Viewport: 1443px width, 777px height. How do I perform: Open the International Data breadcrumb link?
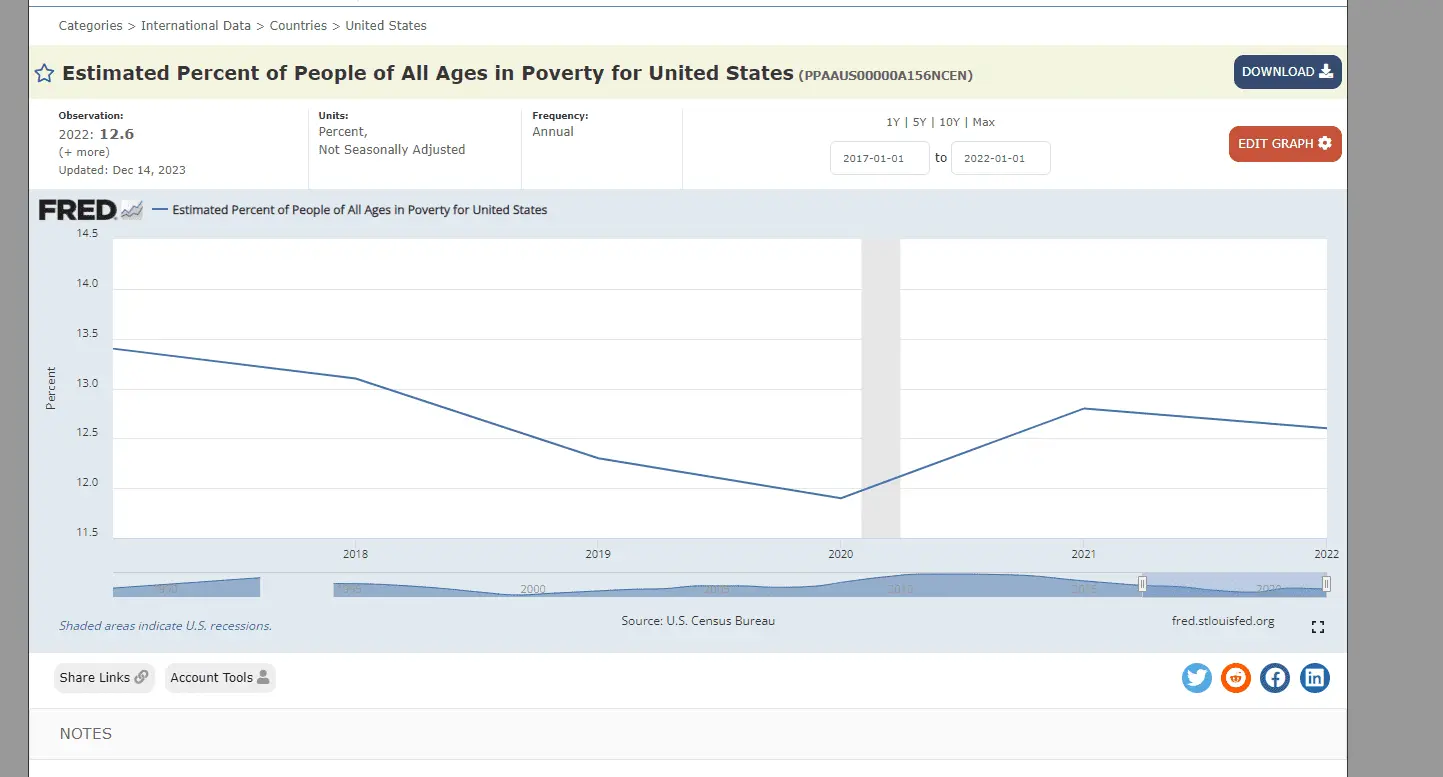(196, 25)
